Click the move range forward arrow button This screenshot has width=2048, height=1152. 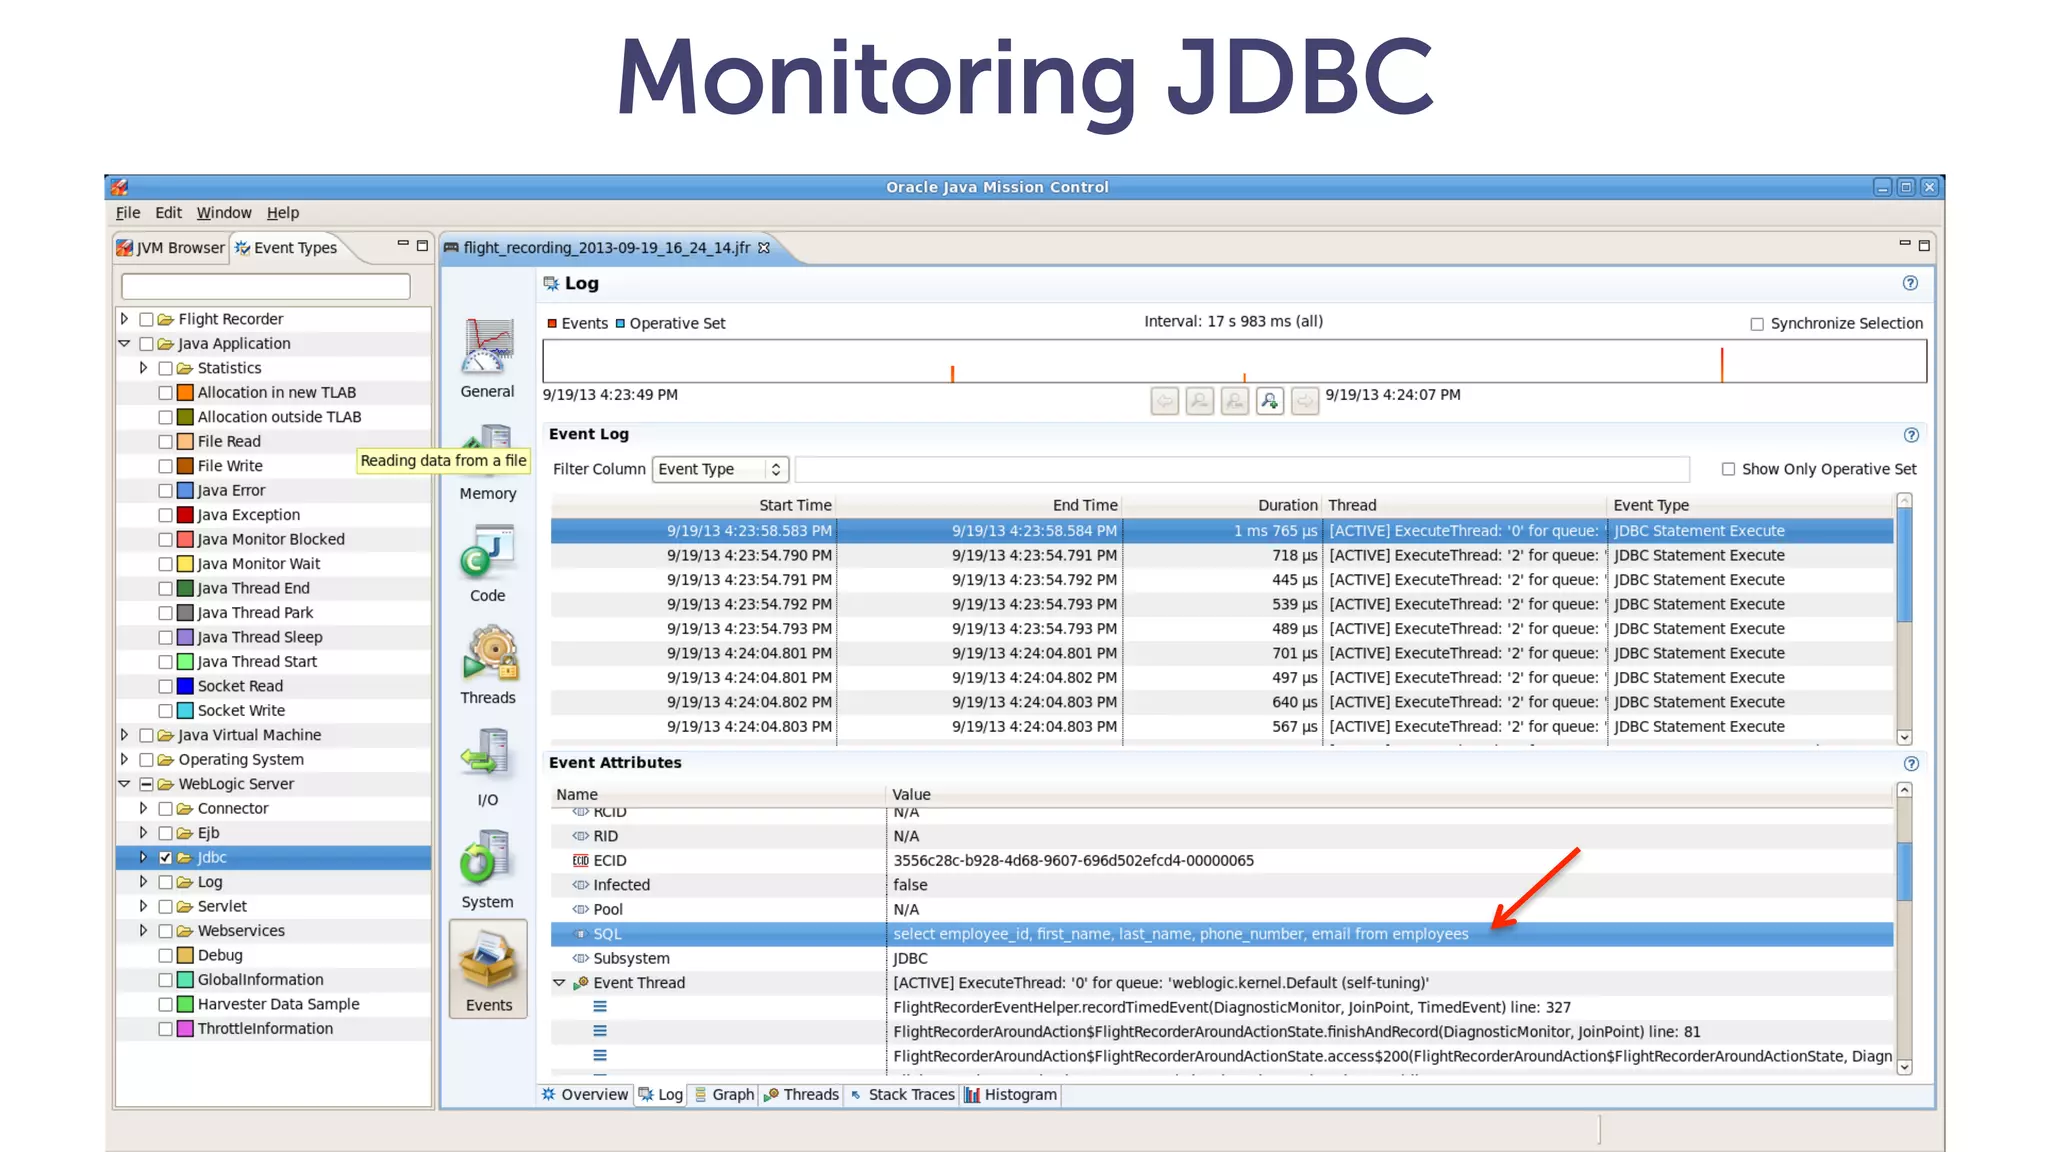tap(1305, 401)
